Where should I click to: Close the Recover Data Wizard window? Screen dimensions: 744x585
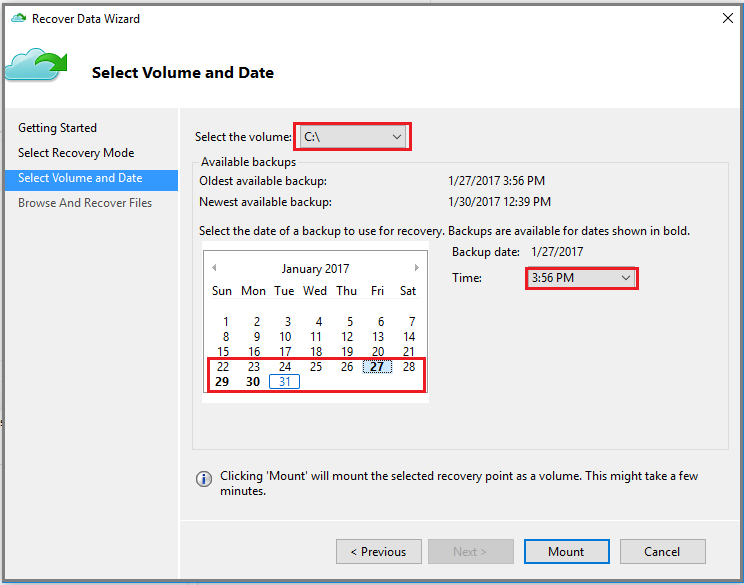pos(727,19)
